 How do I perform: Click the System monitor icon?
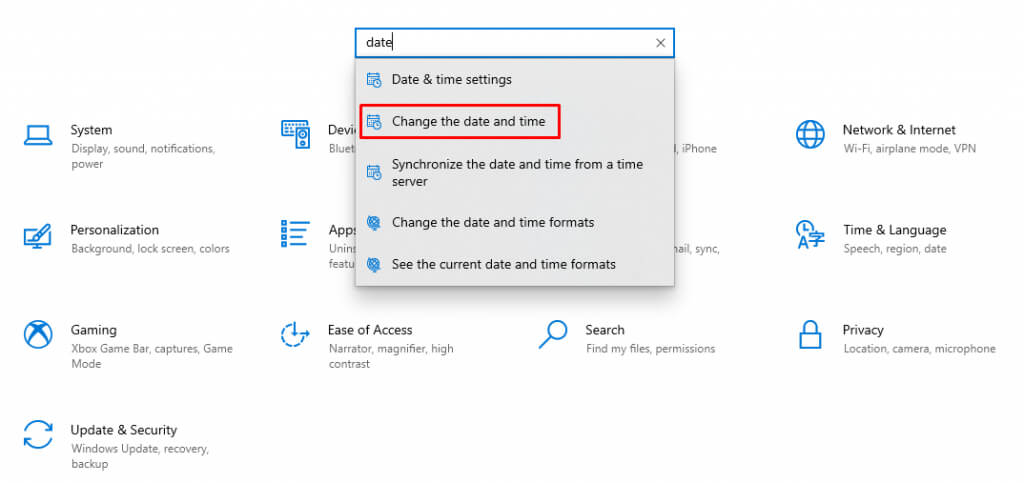[x=38, y=135]
